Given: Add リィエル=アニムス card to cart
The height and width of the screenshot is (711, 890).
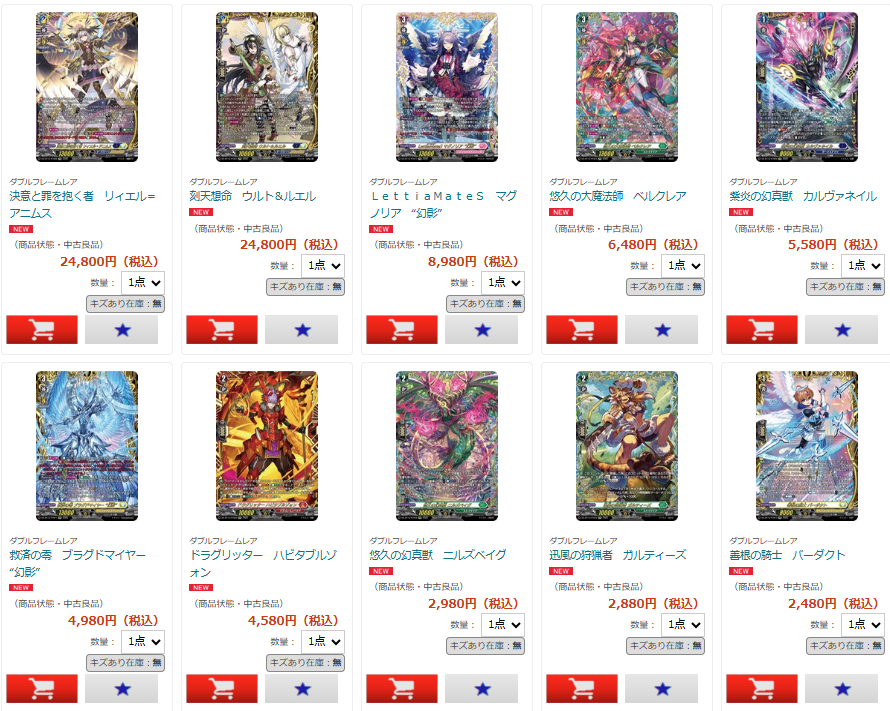Looking at the screenshot, I should 42,330.
